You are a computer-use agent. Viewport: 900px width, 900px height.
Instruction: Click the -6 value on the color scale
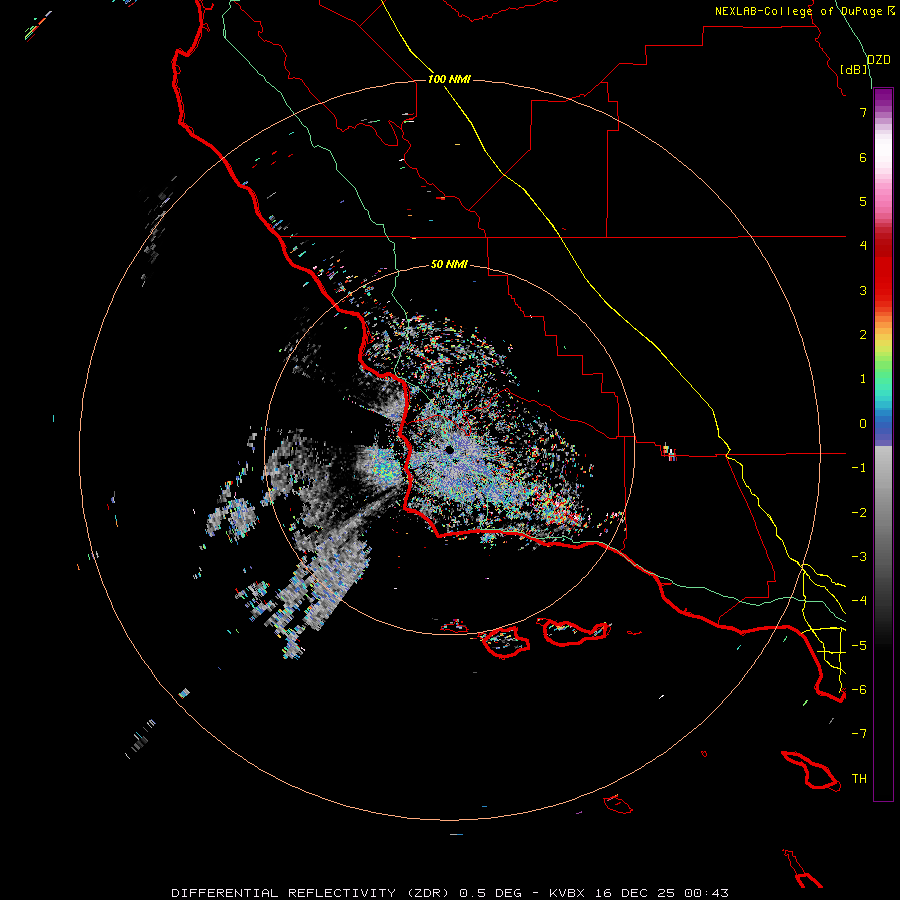coord(859,690)
